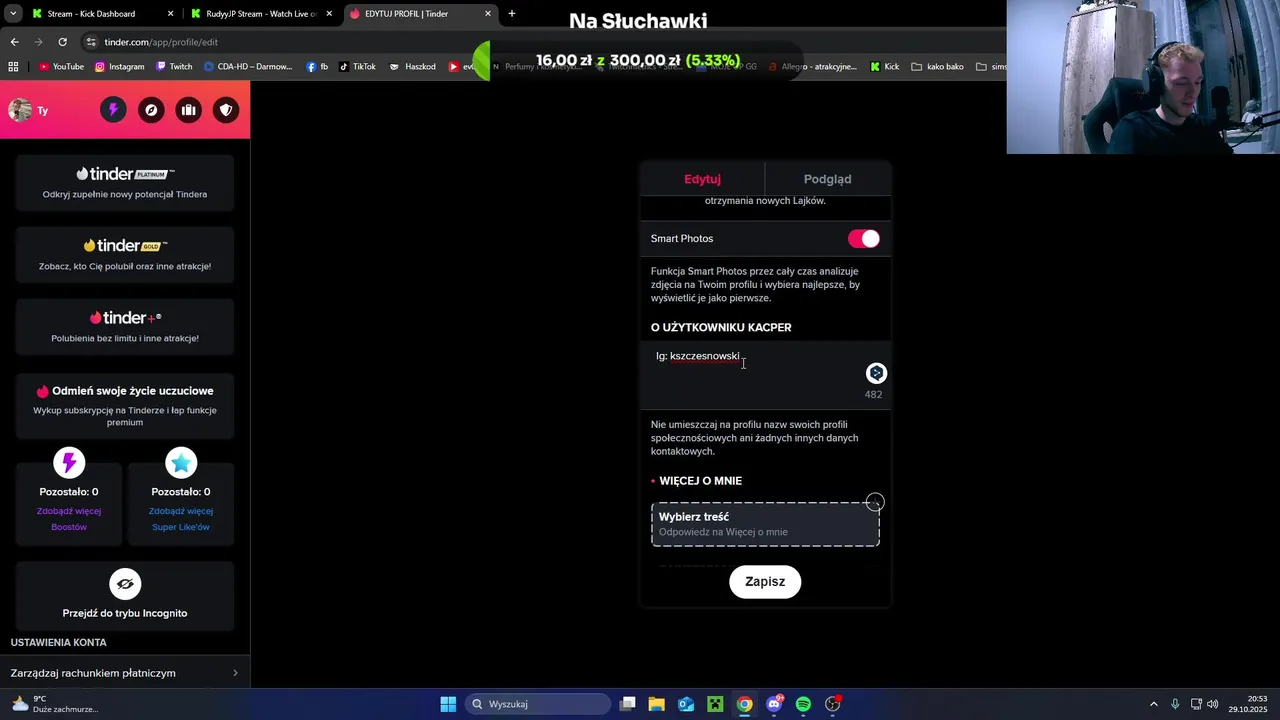The width and height of the screenshot is (1280, 720).
Task: Open the weather widget on taskbar
Action: tap(54, 704)
